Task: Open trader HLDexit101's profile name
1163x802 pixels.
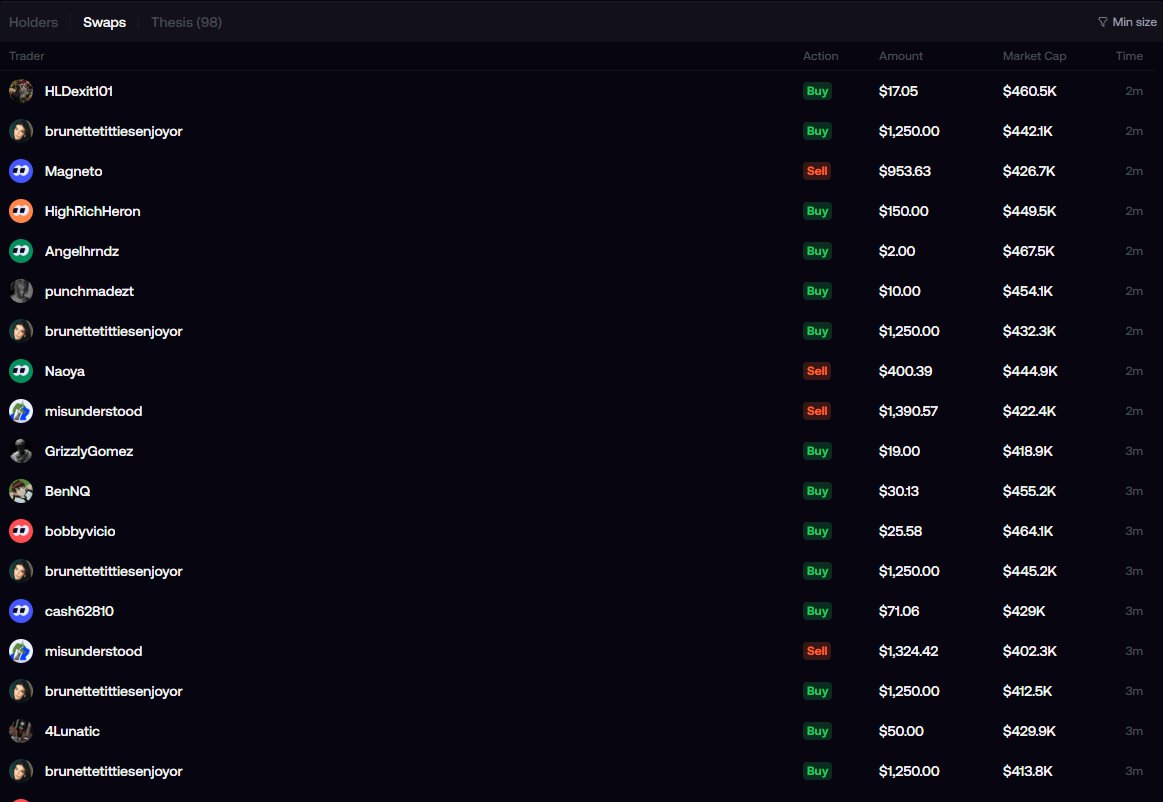Action: [79, 91]
